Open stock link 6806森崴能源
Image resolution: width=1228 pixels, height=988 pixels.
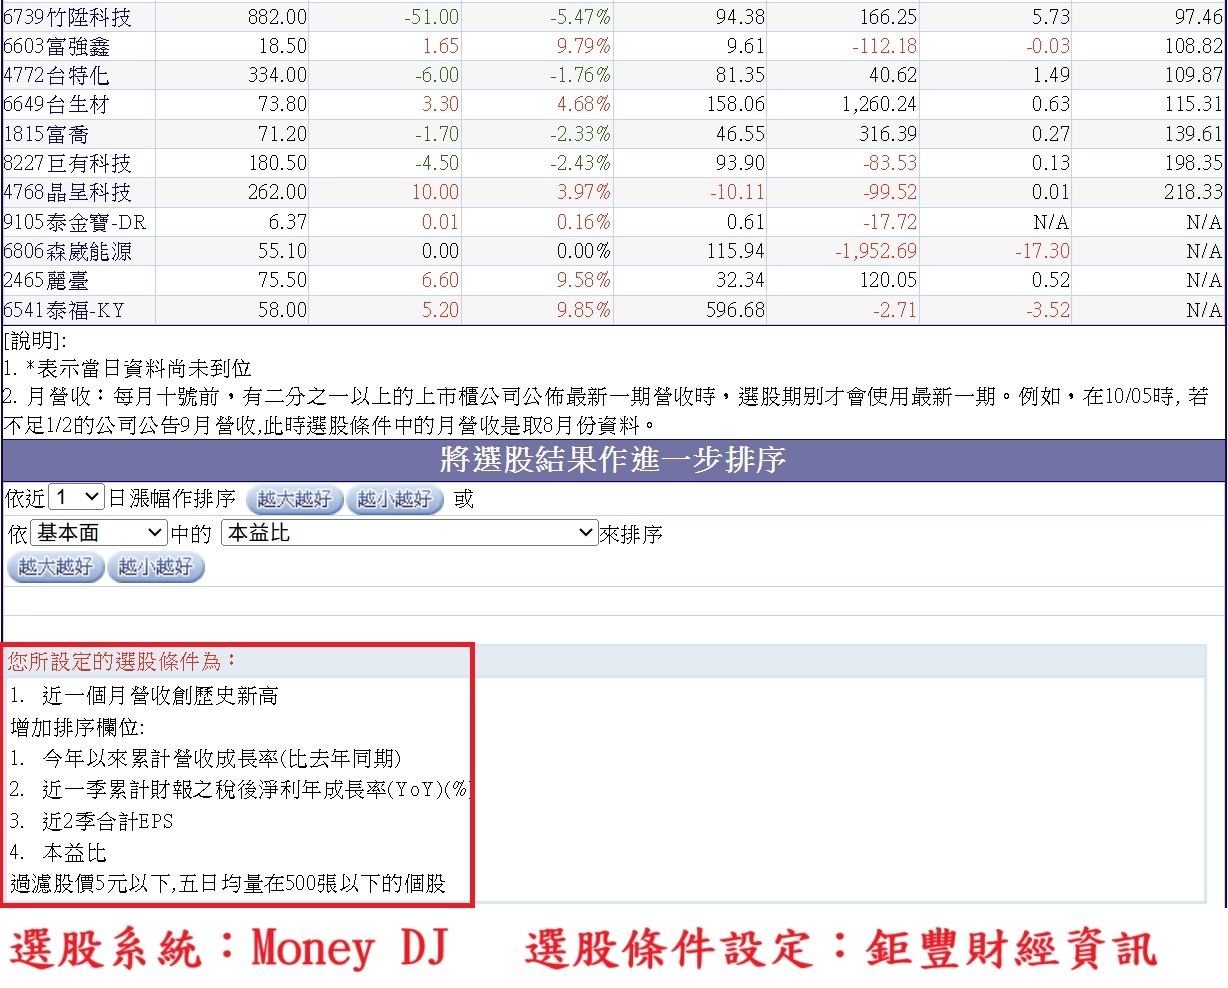point(67,251)
